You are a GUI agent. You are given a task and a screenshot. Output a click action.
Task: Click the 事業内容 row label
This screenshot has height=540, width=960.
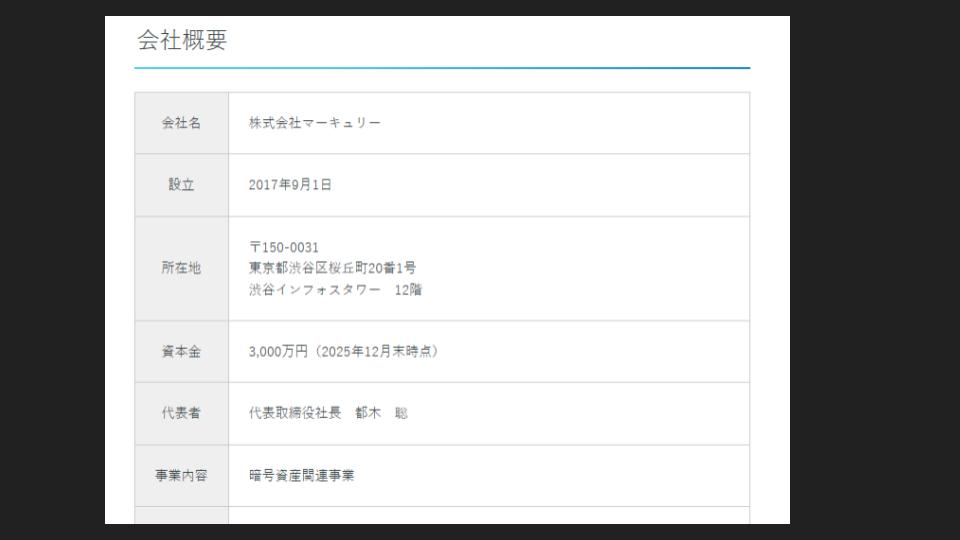[x=181, y=476]
